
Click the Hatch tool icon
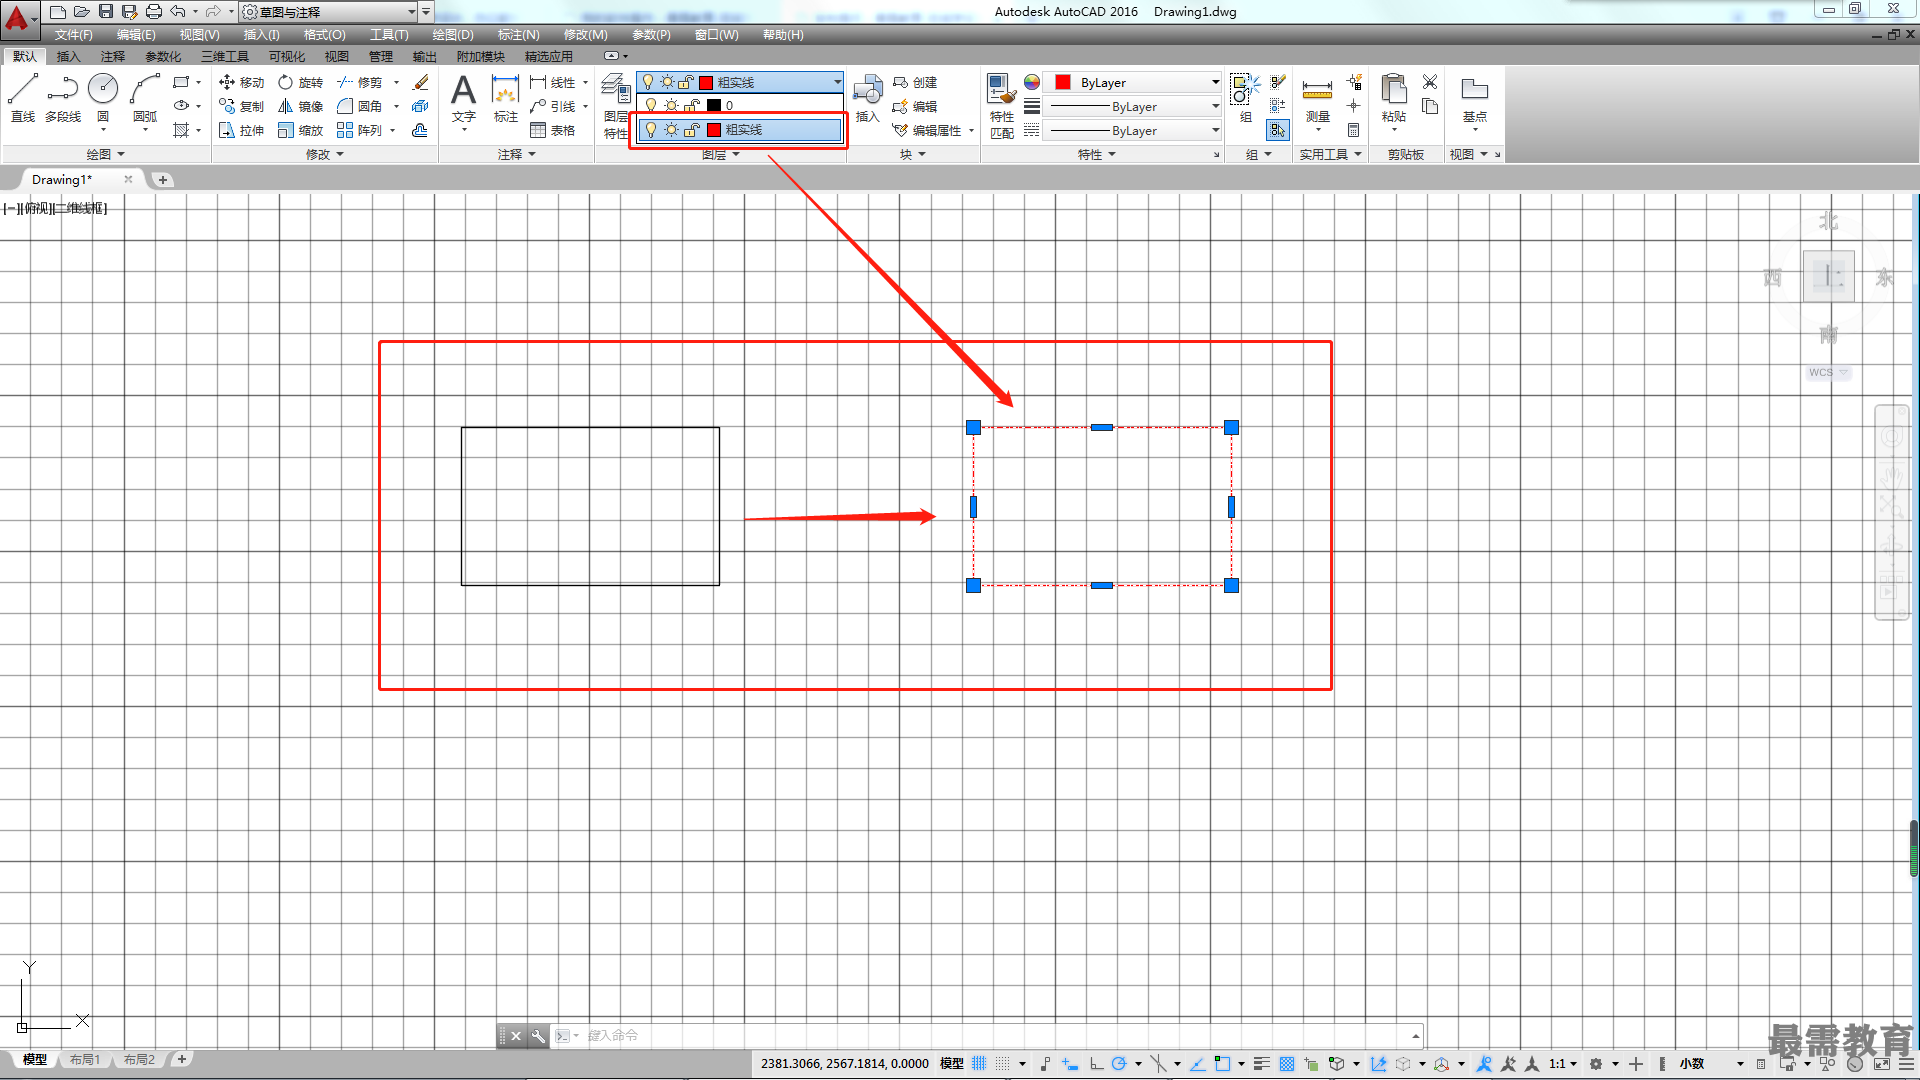tap(181, 130)
